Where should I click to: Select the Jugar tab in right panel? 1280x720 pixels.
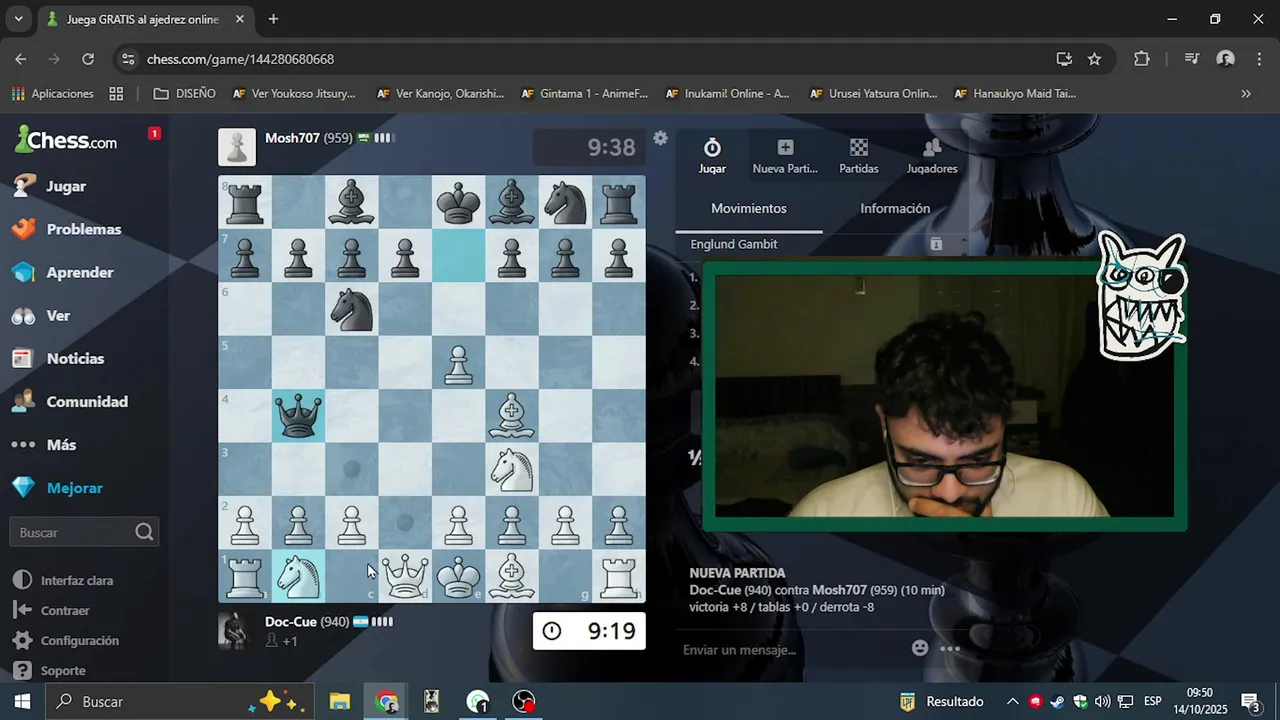coord(712,157)
